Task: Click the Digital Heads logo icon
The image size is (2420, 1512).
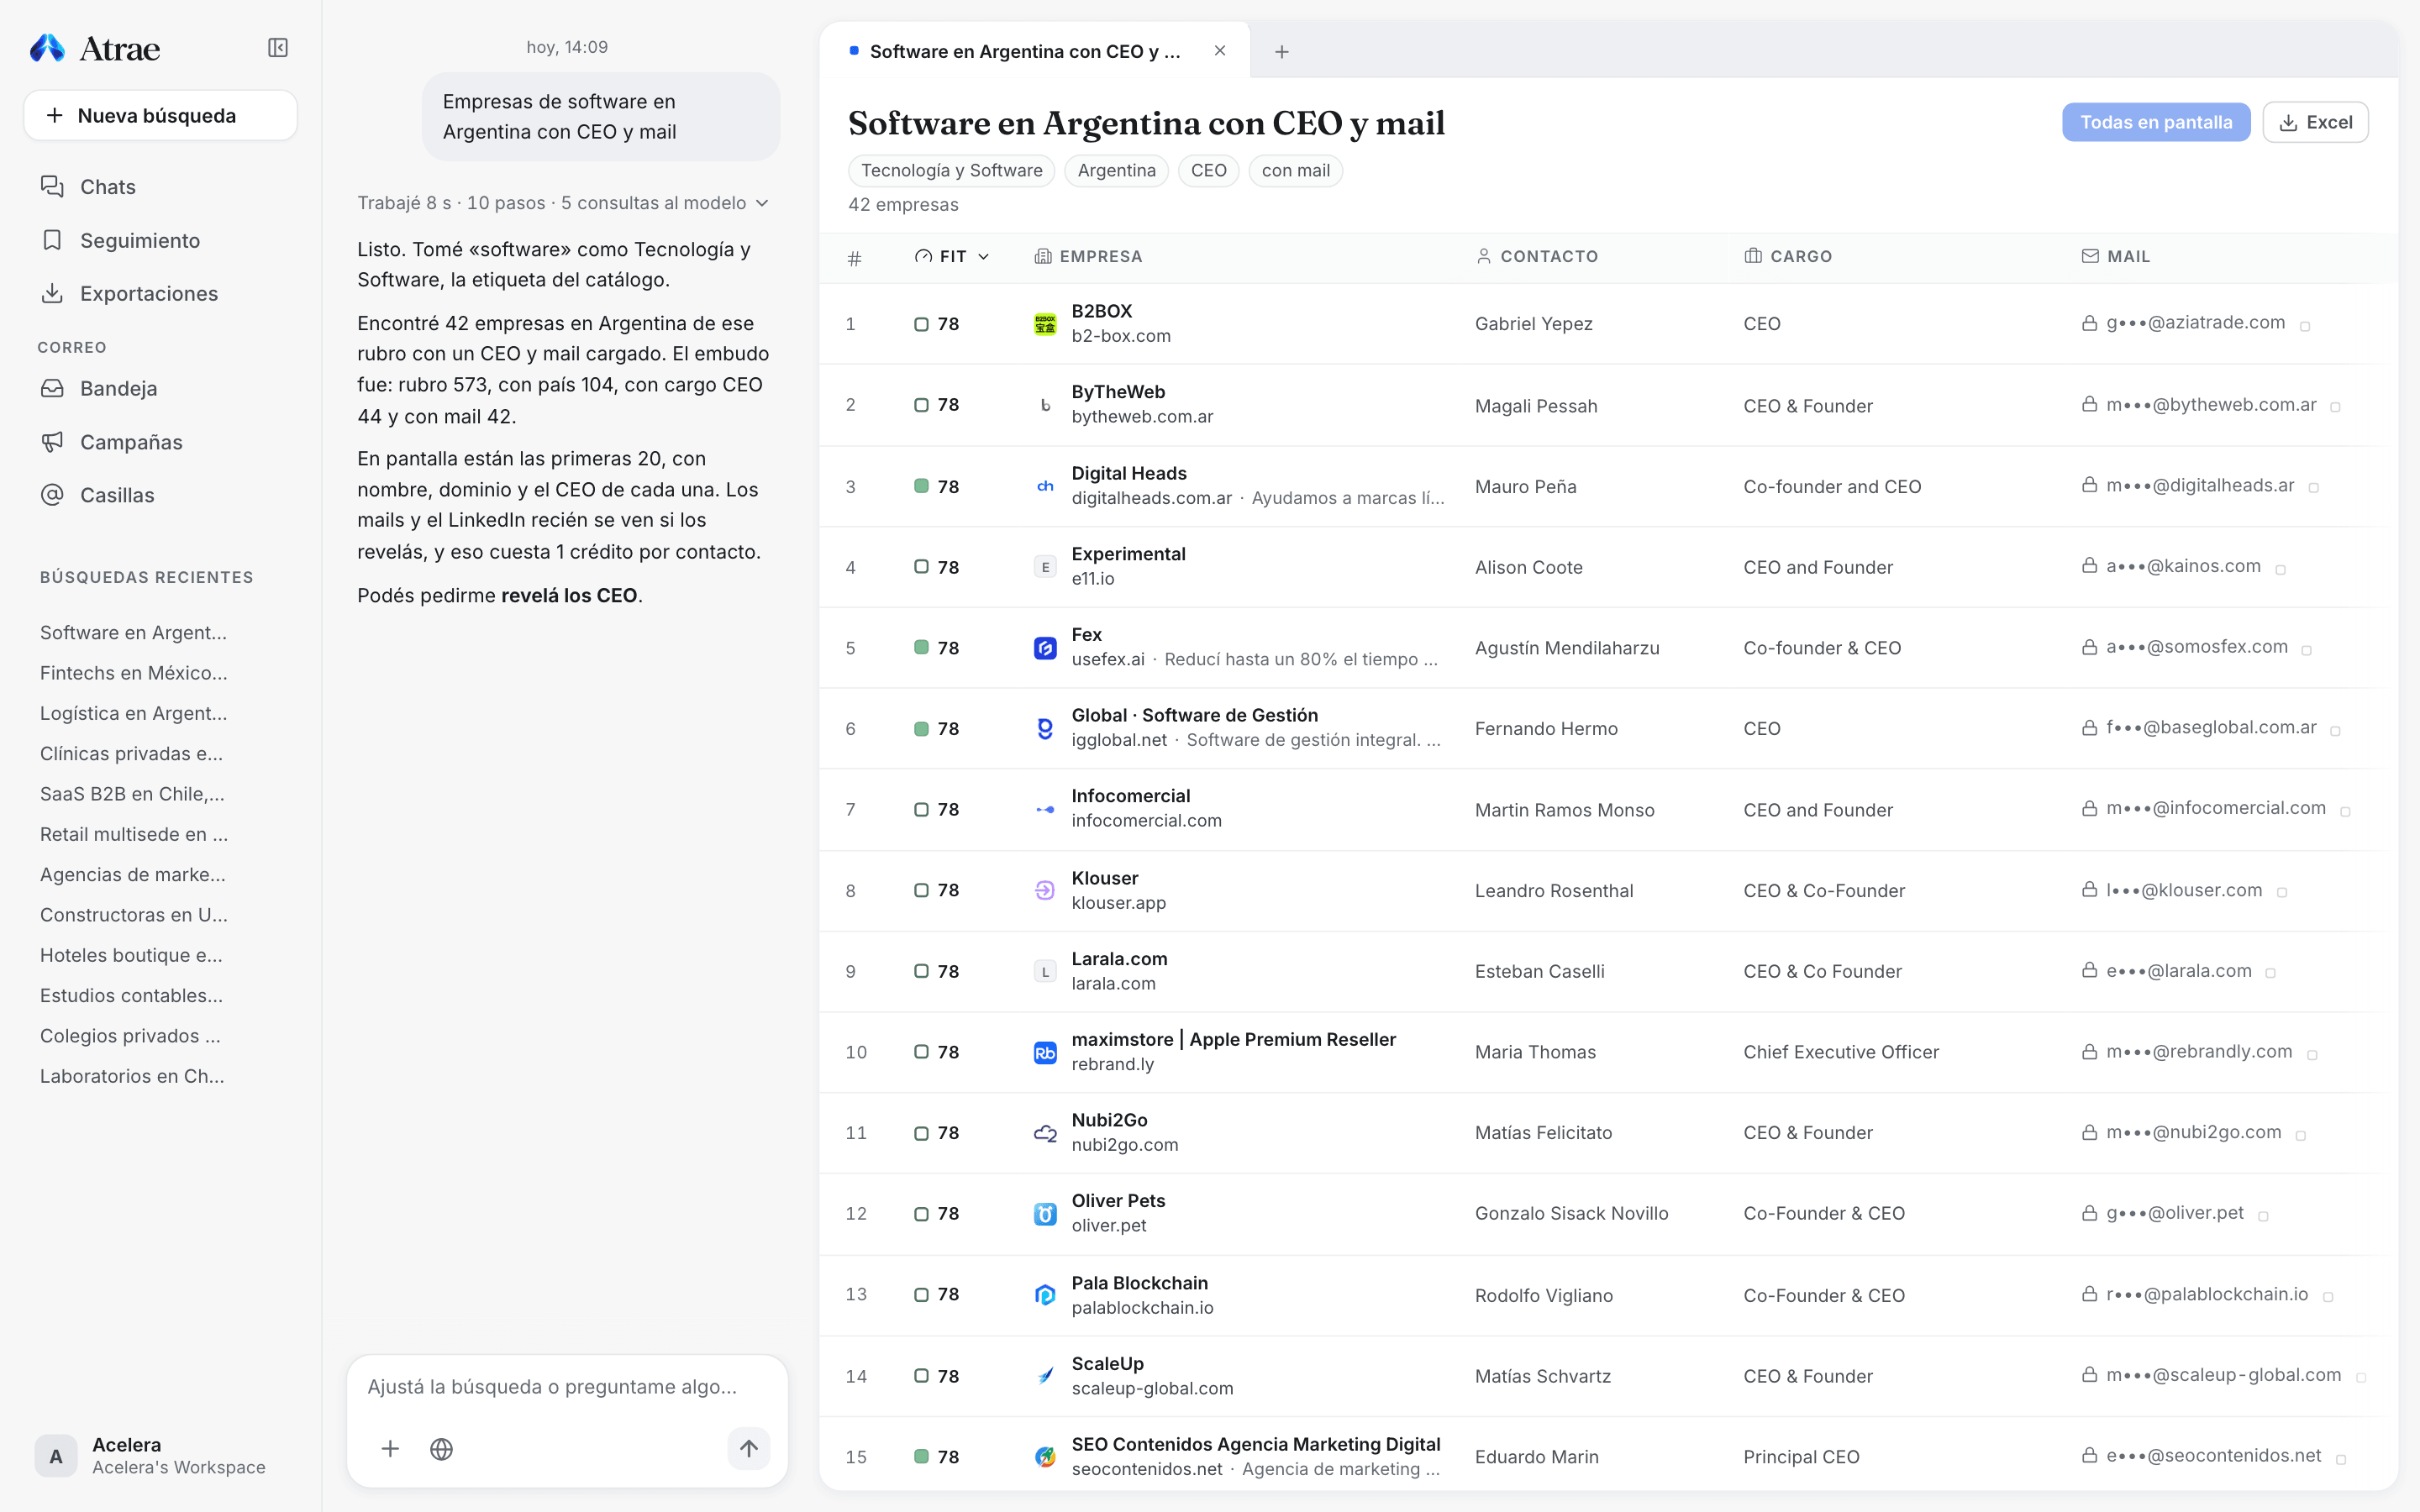Action: pyautogui.click(x=1045, y=486)
